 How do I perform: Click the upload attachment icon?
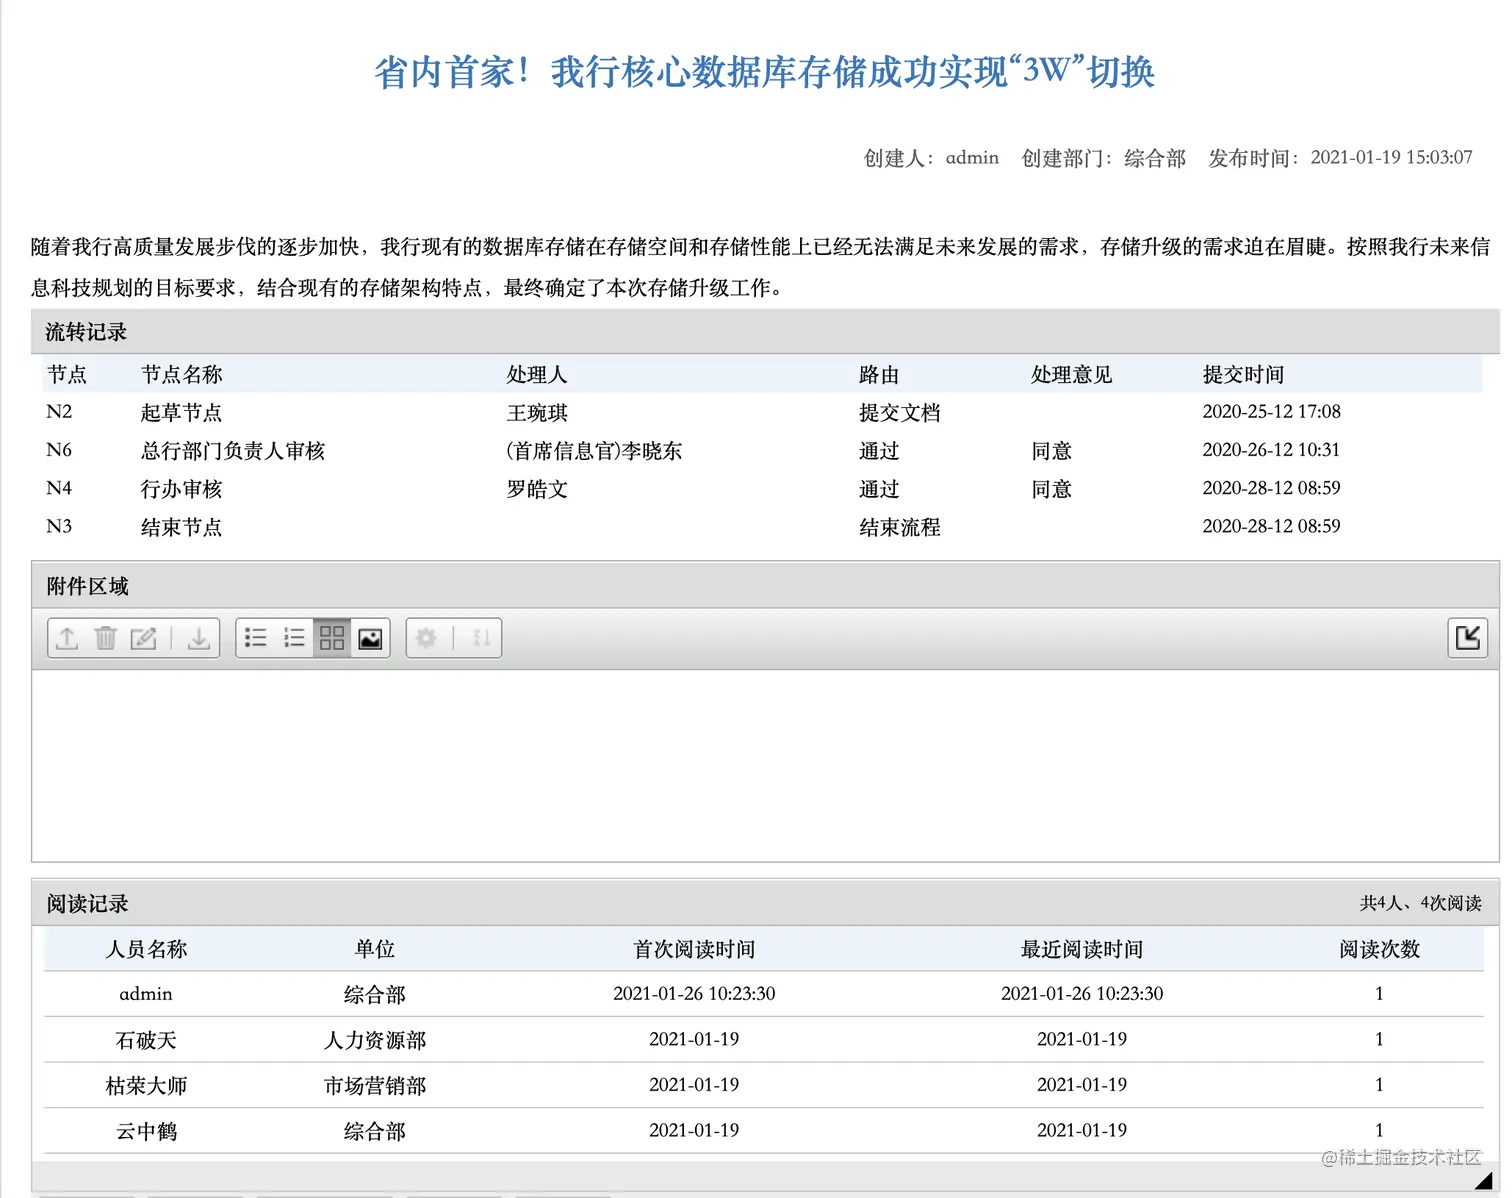[67, 638]
